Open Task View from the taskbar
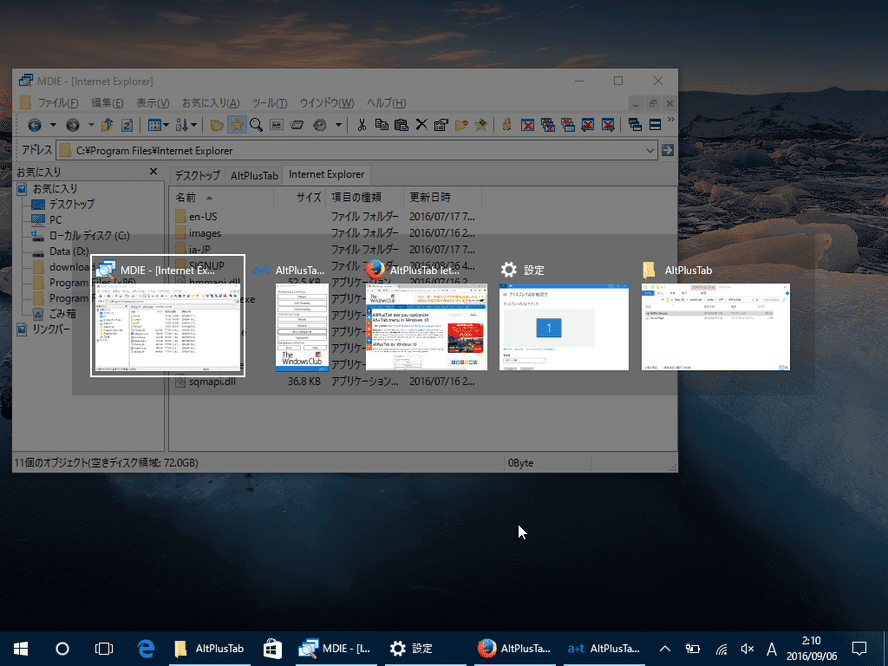 104,648
